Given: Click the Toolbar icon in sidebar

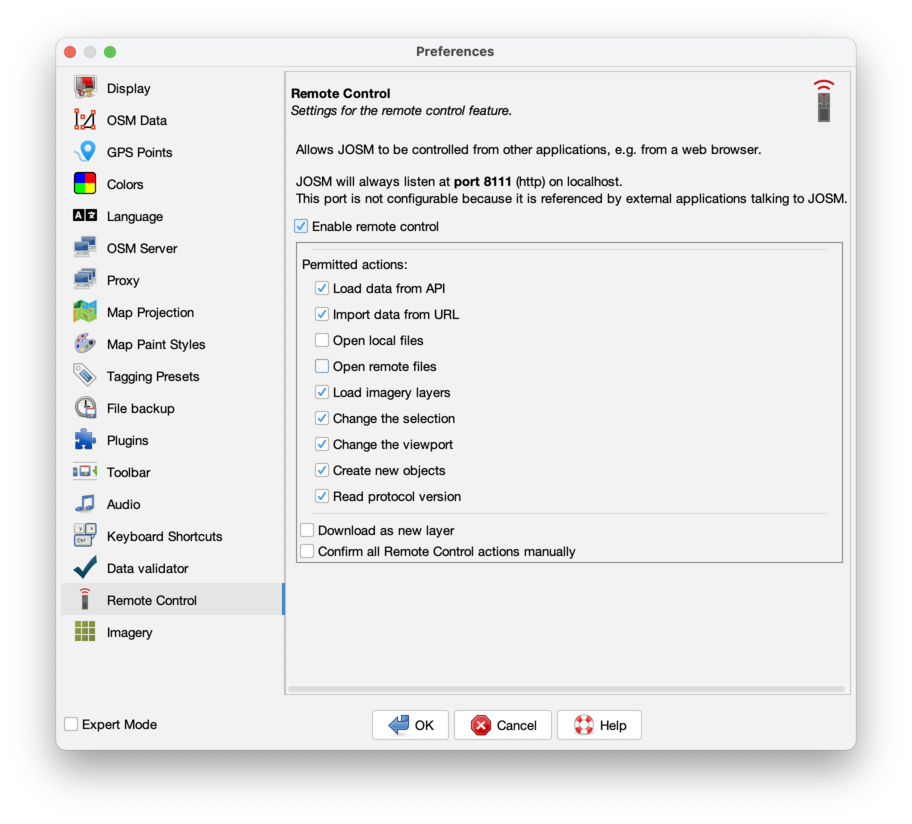Looking at the screenshot, I should [x=85, y=472].
